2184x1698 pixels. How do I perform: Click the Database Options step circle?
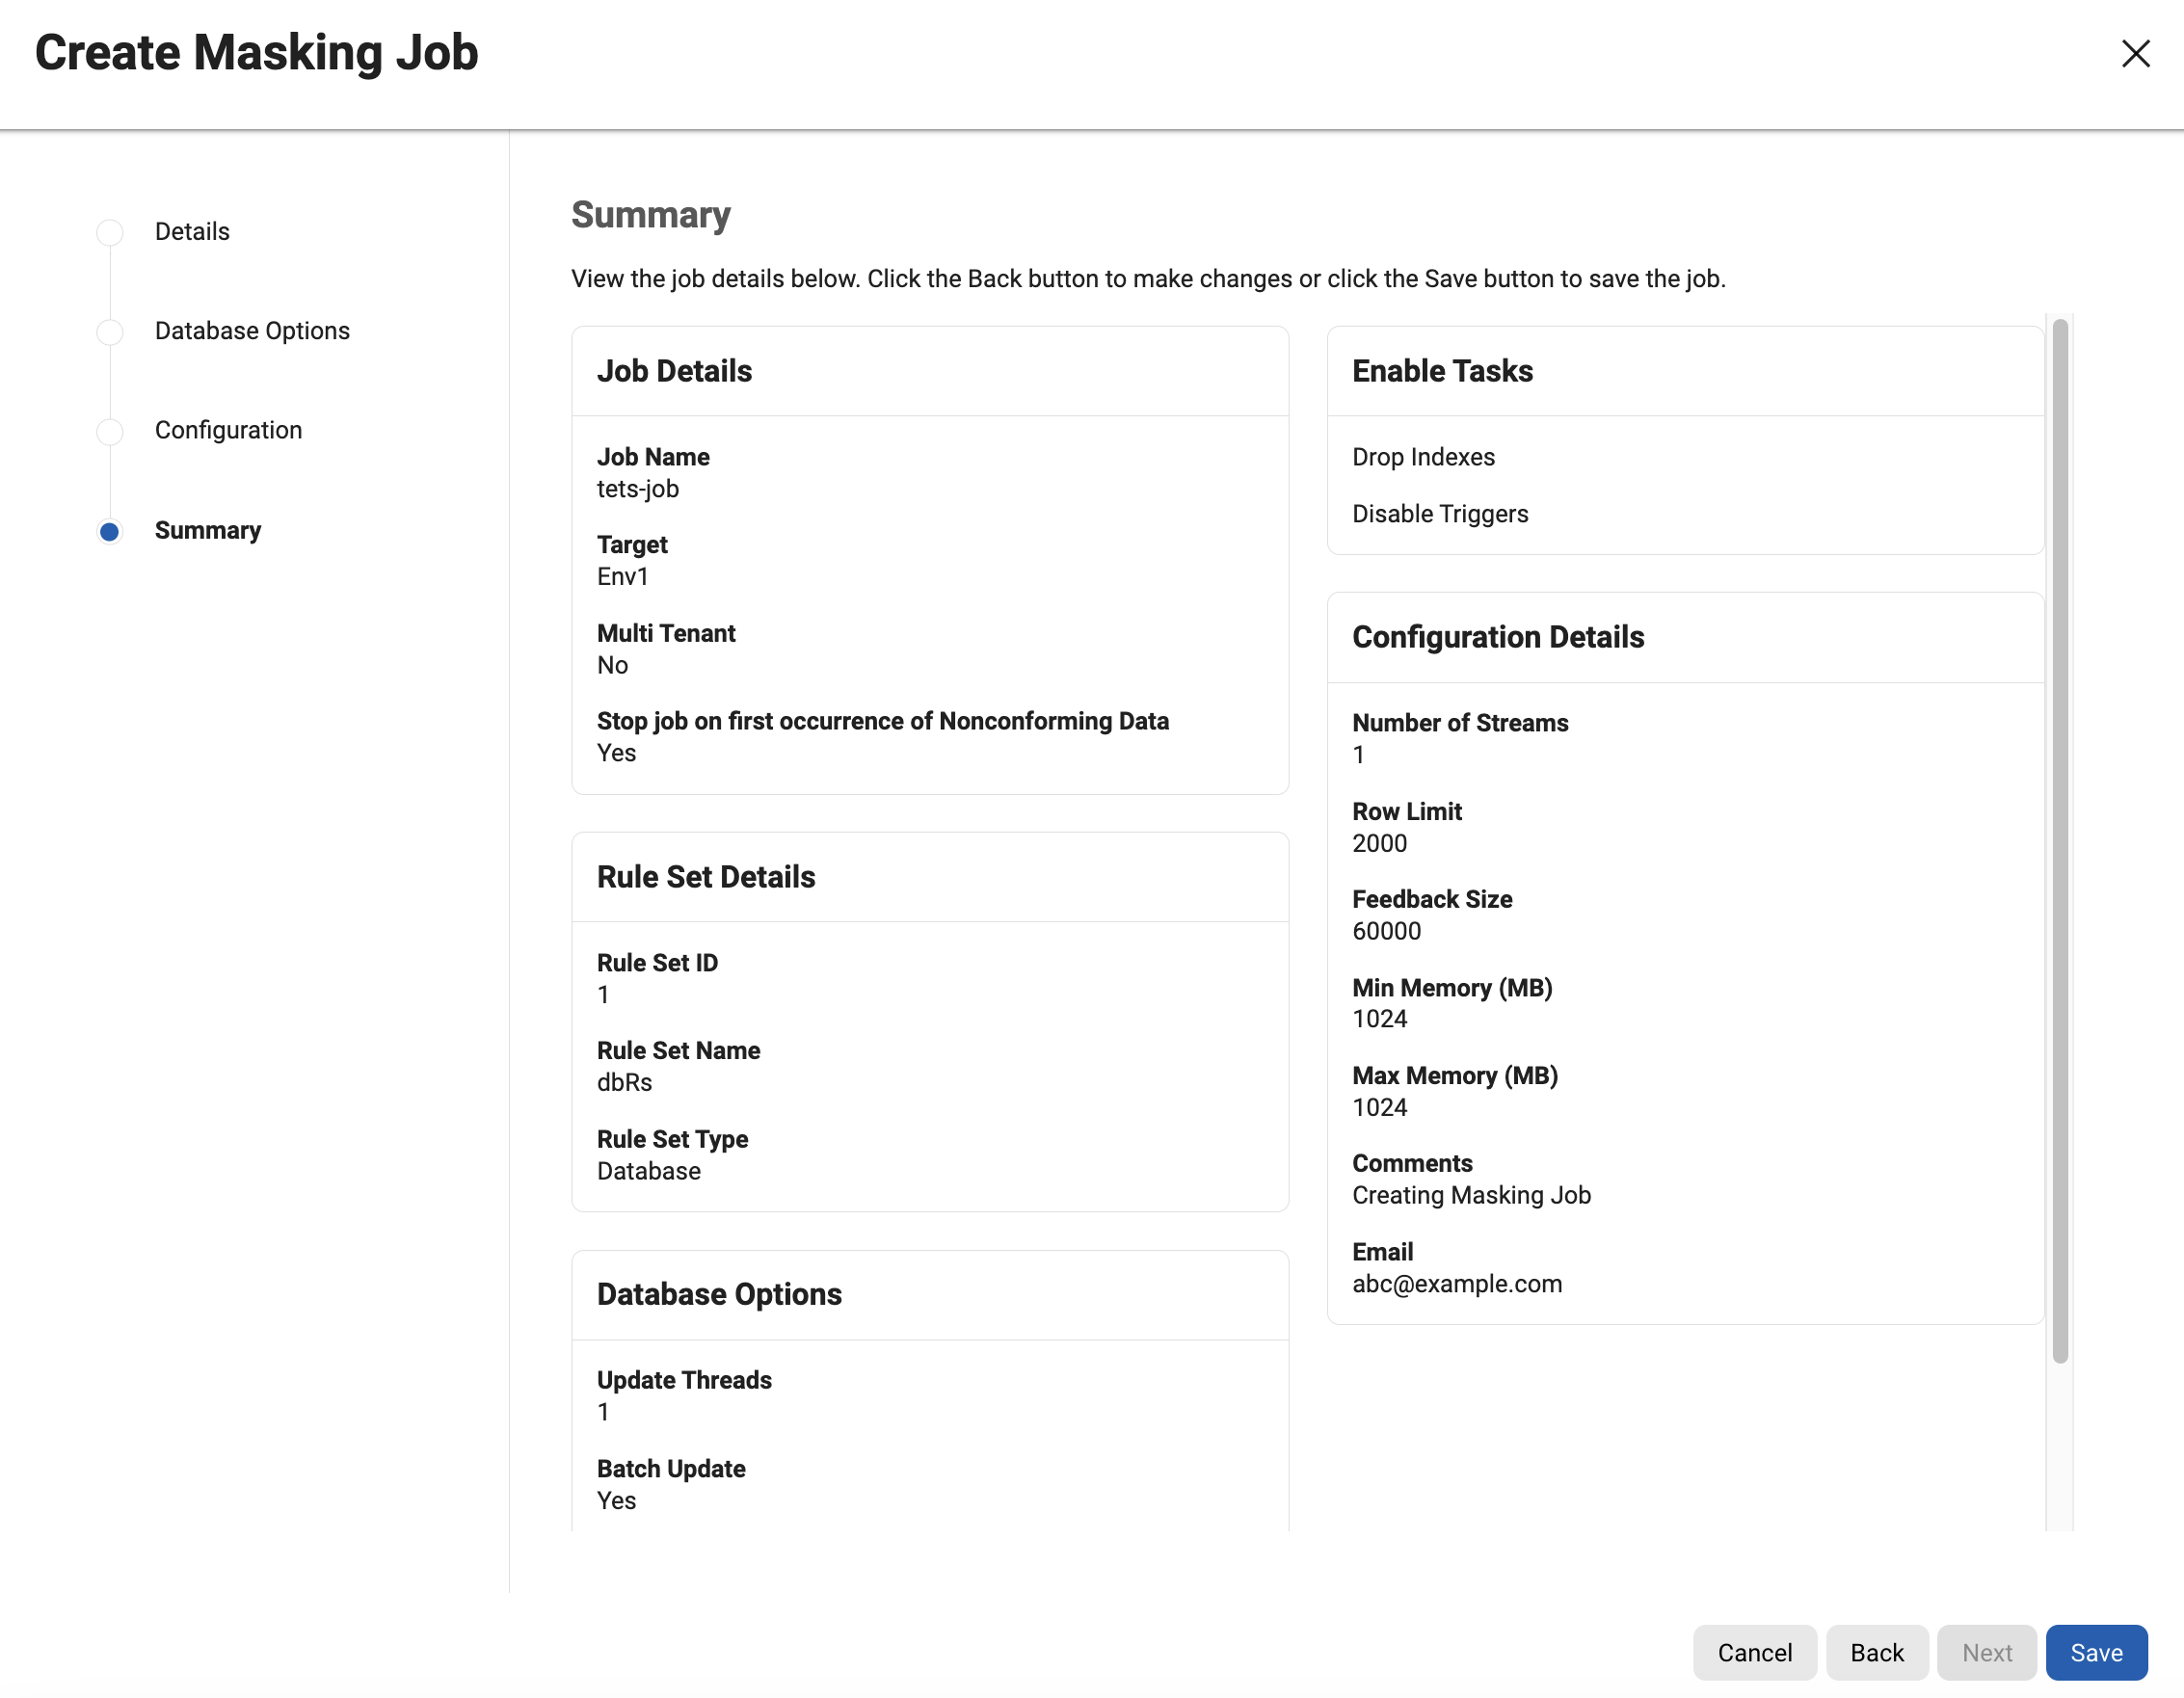coord(110,332)
